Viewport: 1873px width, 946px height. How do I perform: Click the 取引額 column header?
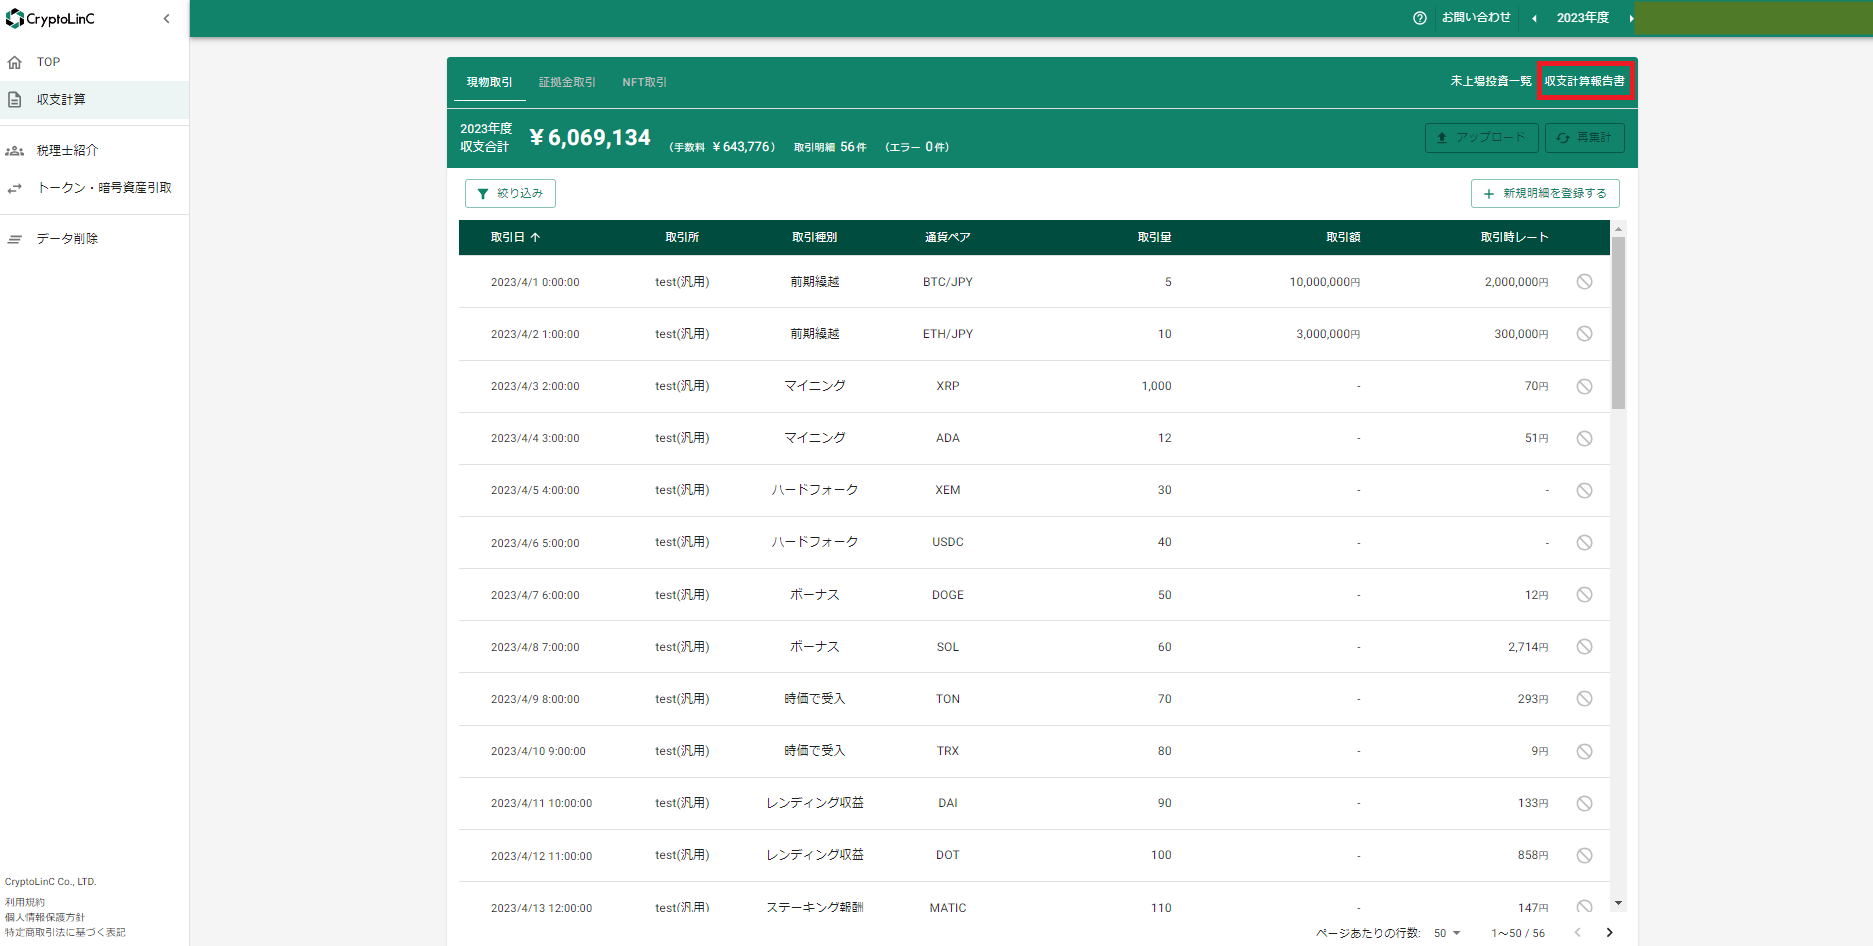pyautogui.click(x=1343, y=238)
